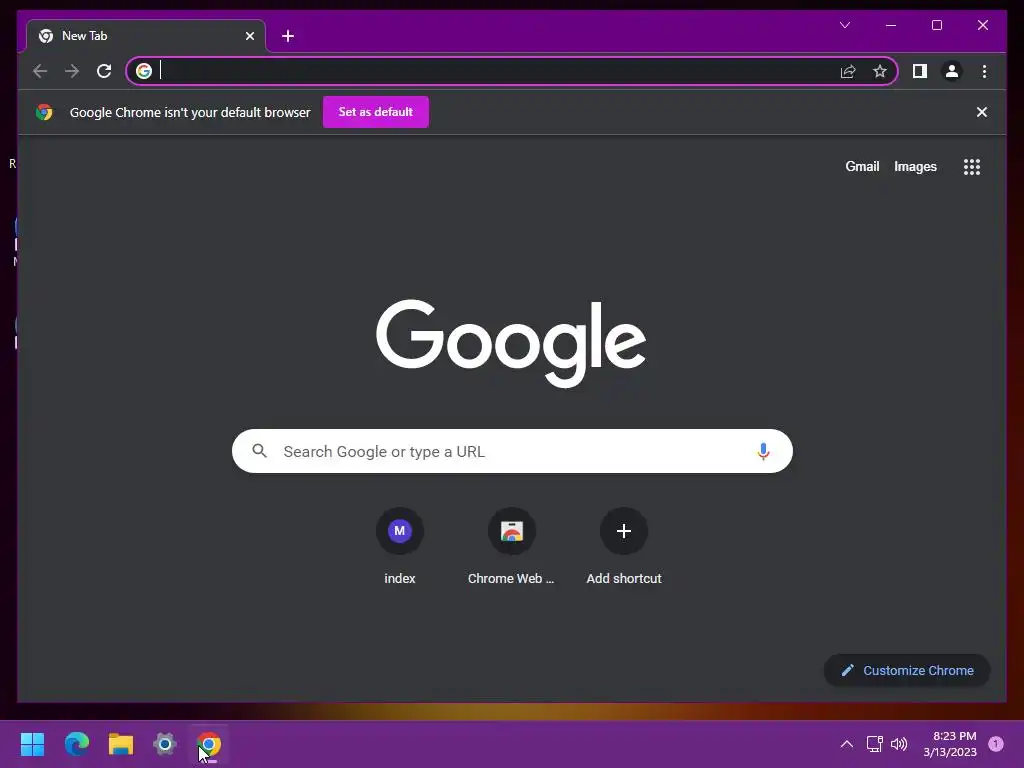
Task: Select the New Tab tab
Action: pos(146,36)
